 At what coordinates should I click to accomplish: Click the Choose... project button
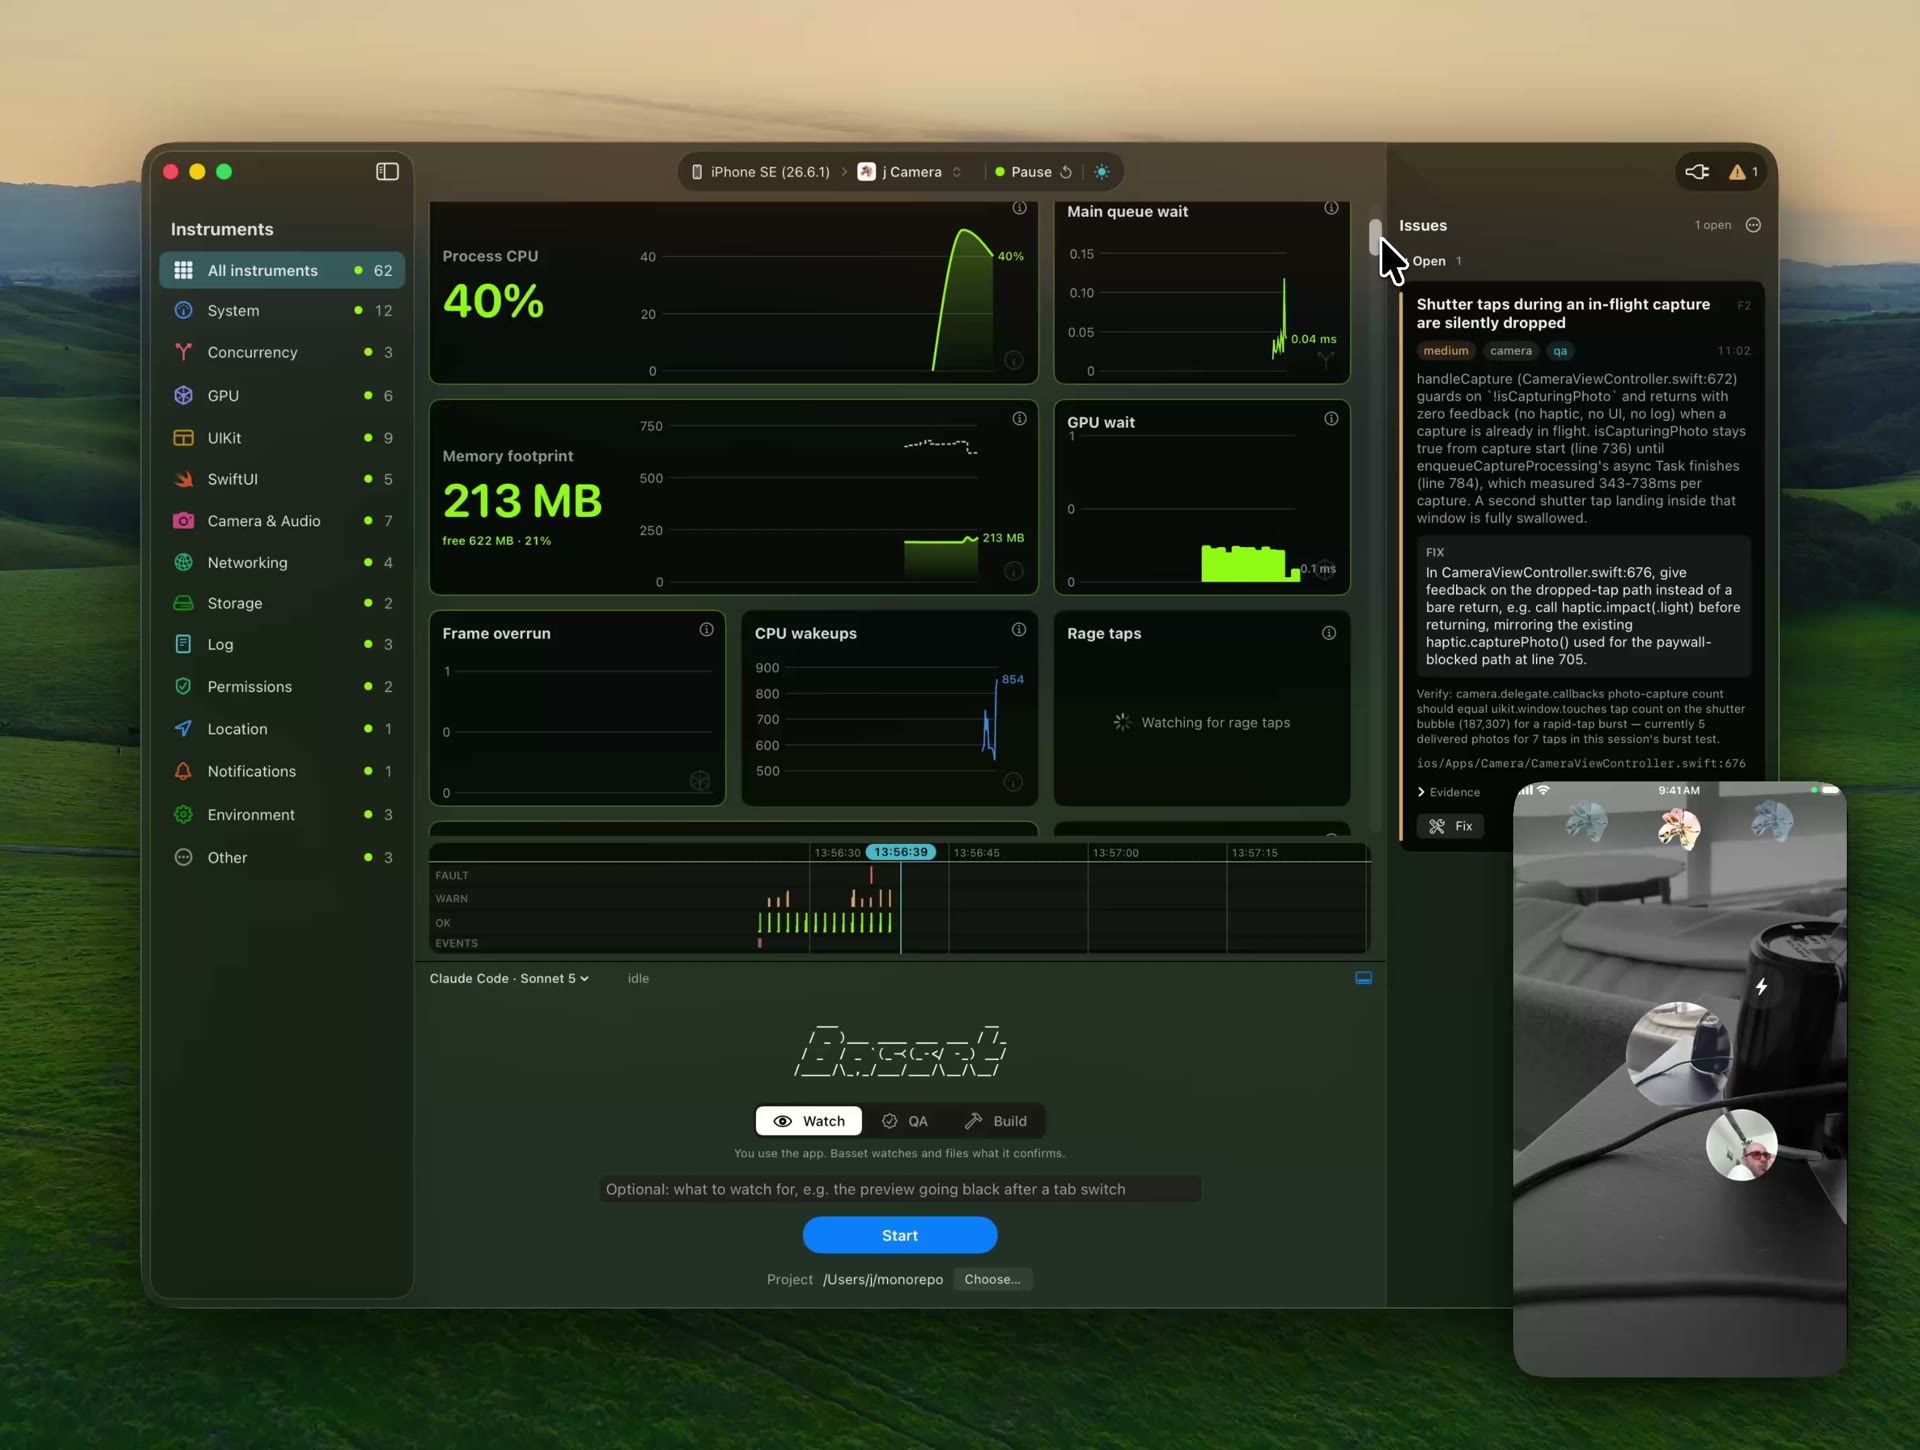coord(992,1279)
